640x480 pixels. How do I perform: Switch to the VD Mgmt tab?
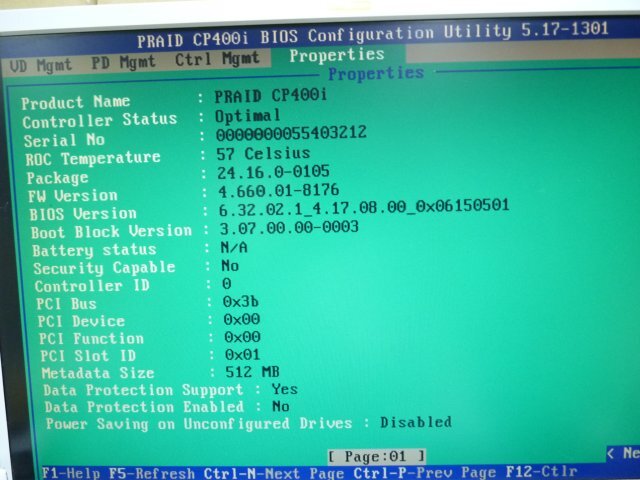40,65
